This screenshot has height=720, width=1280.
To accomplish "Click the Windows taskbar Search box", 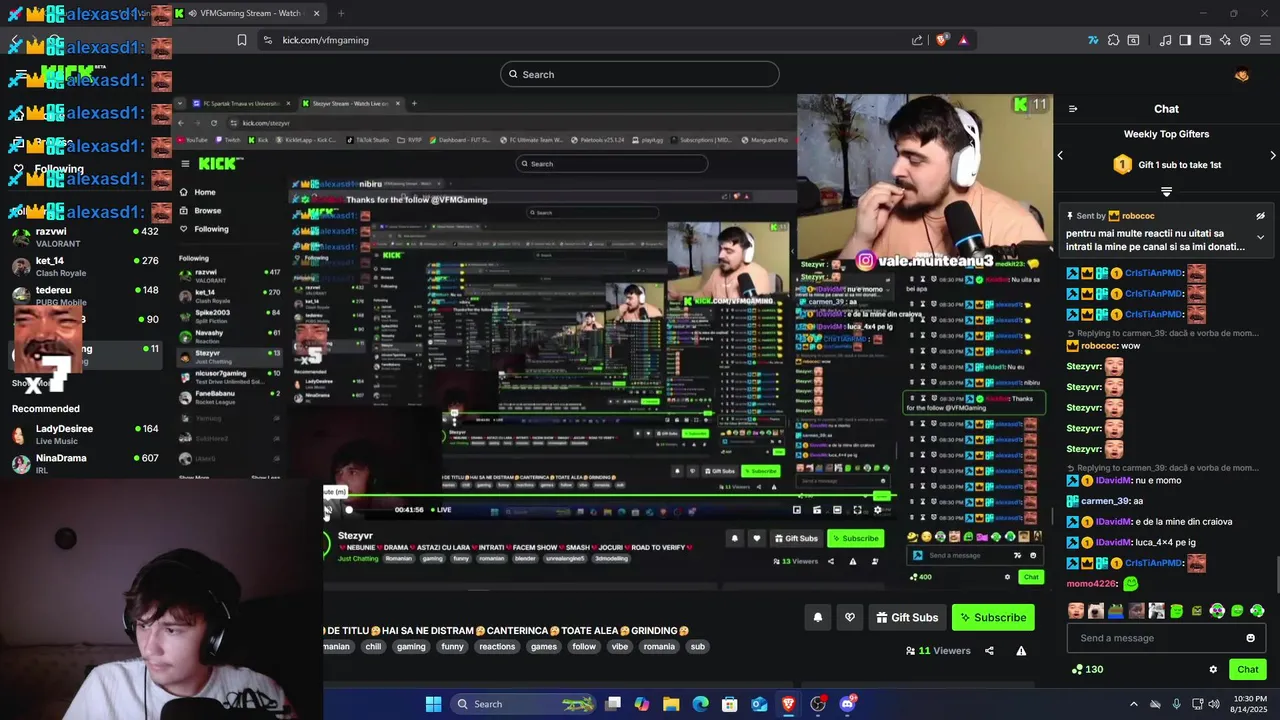I will tap(525, 704).
